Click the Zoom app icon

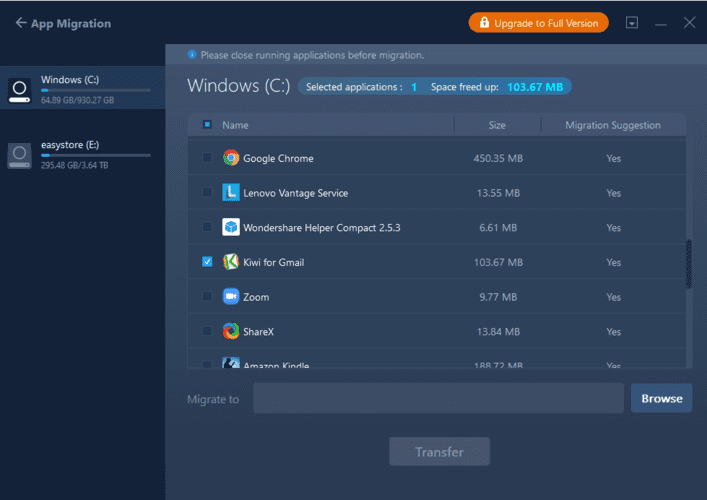231,297
